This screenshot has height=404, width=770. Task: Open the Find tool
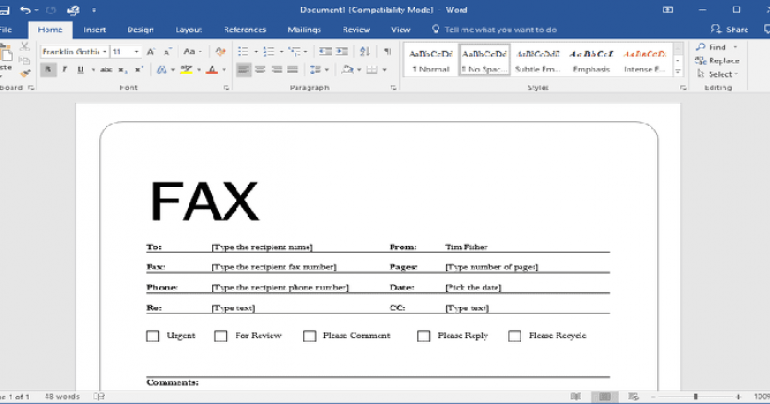[x=712, y=47]
